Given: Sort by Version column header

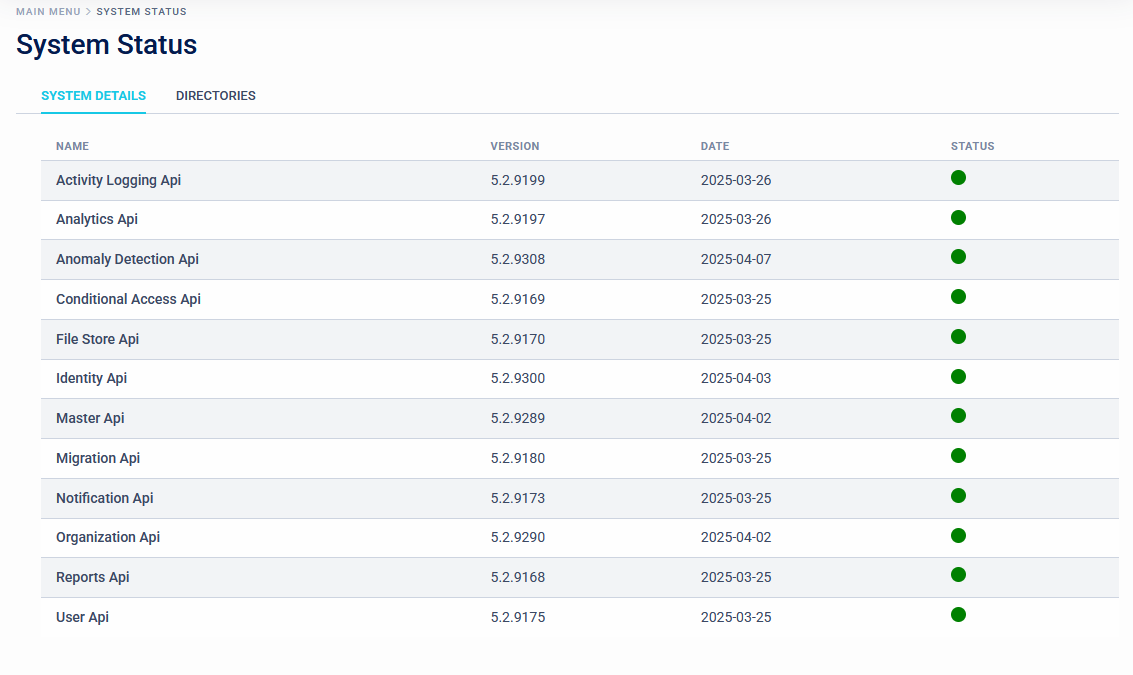Looking at the screenshot, I should (x=514, y=146).
